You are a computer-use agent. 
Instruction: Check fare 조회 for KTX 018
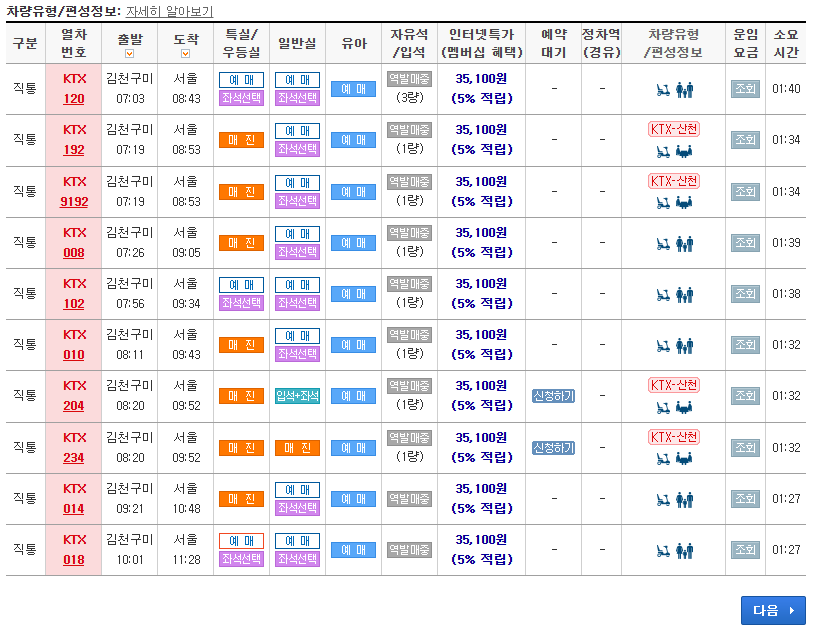(745, 550)
